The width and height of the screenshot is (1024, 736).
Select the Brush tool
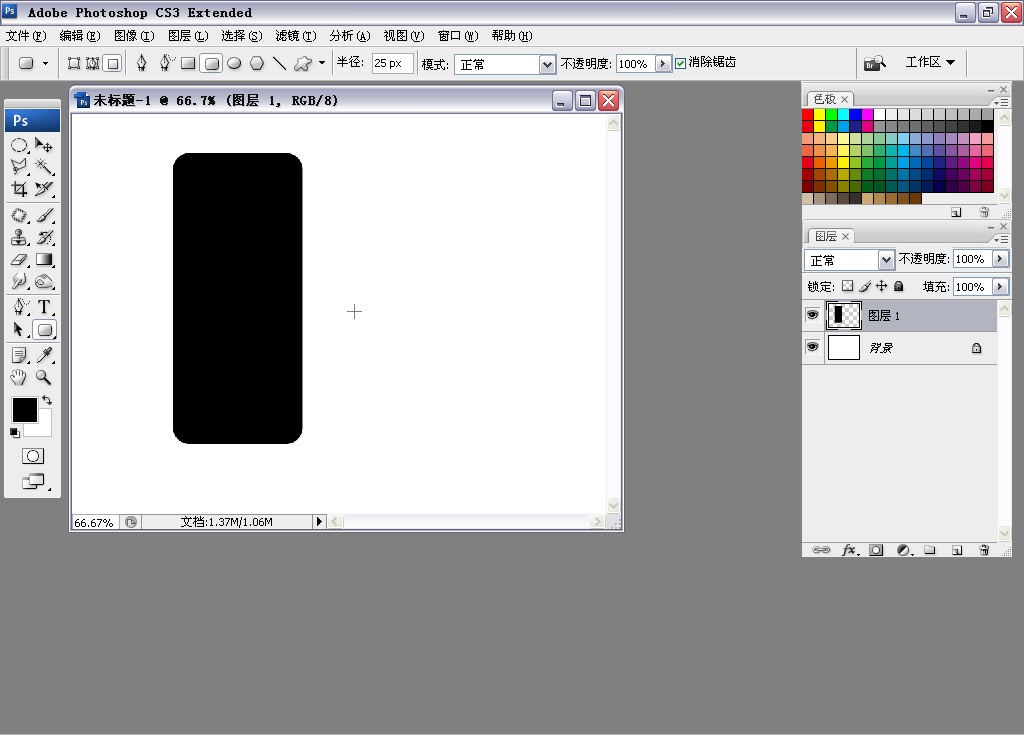click(44, 215)
